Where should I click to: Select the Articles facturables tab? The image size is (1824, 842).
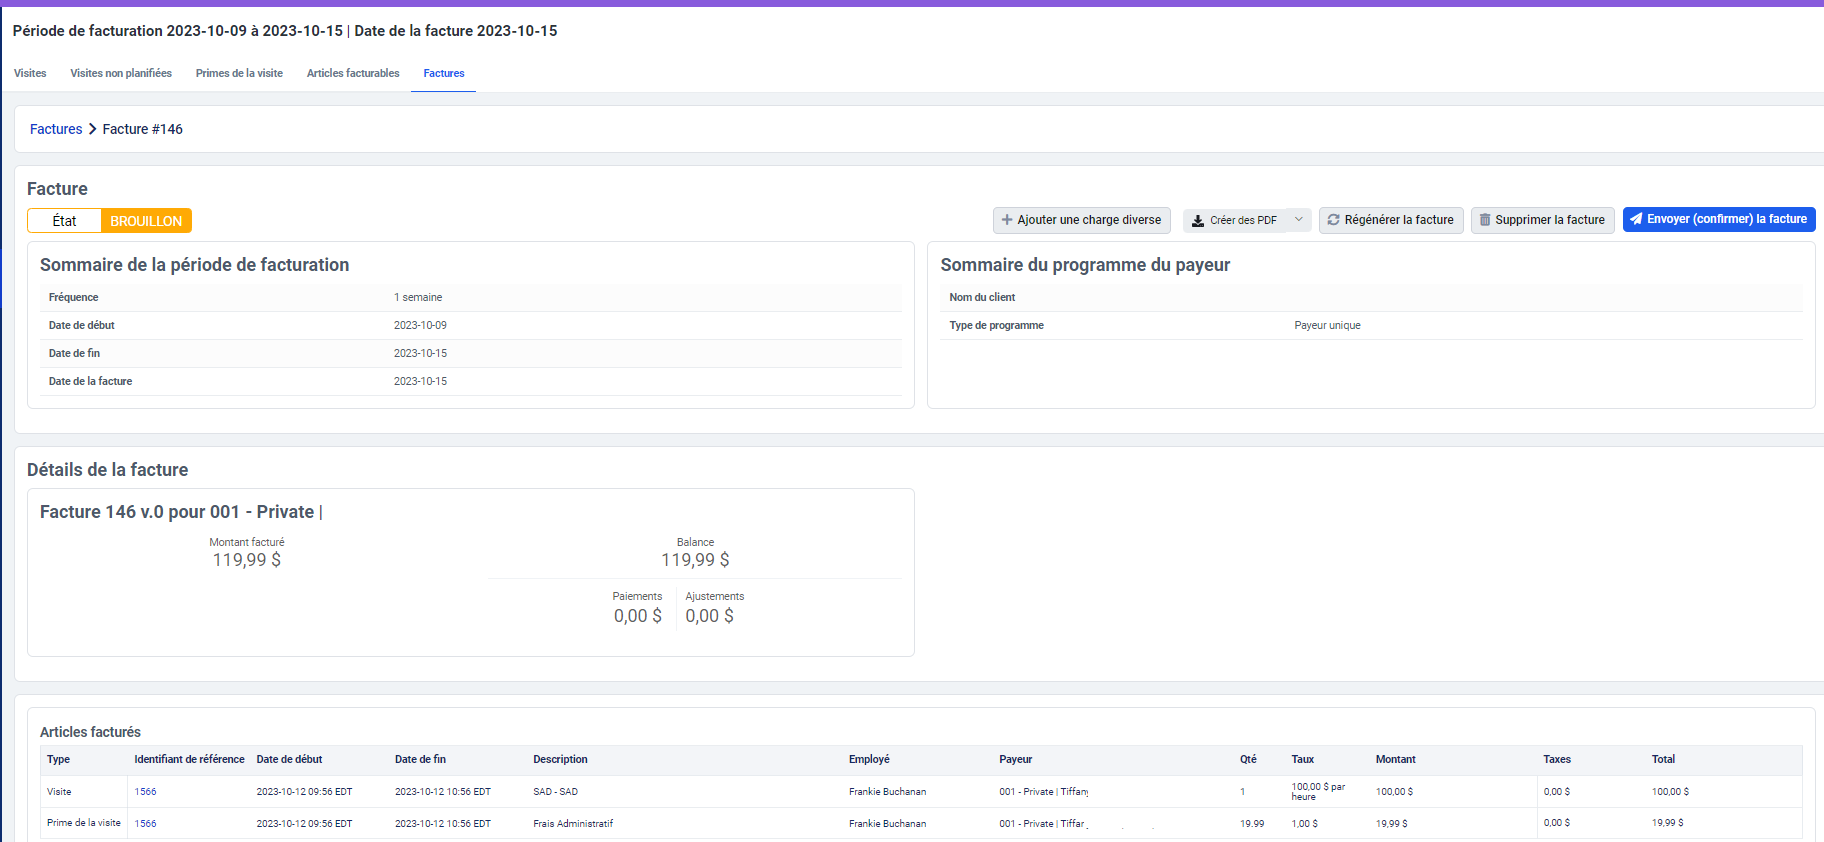pyautogui.click(x=353, y=73)
